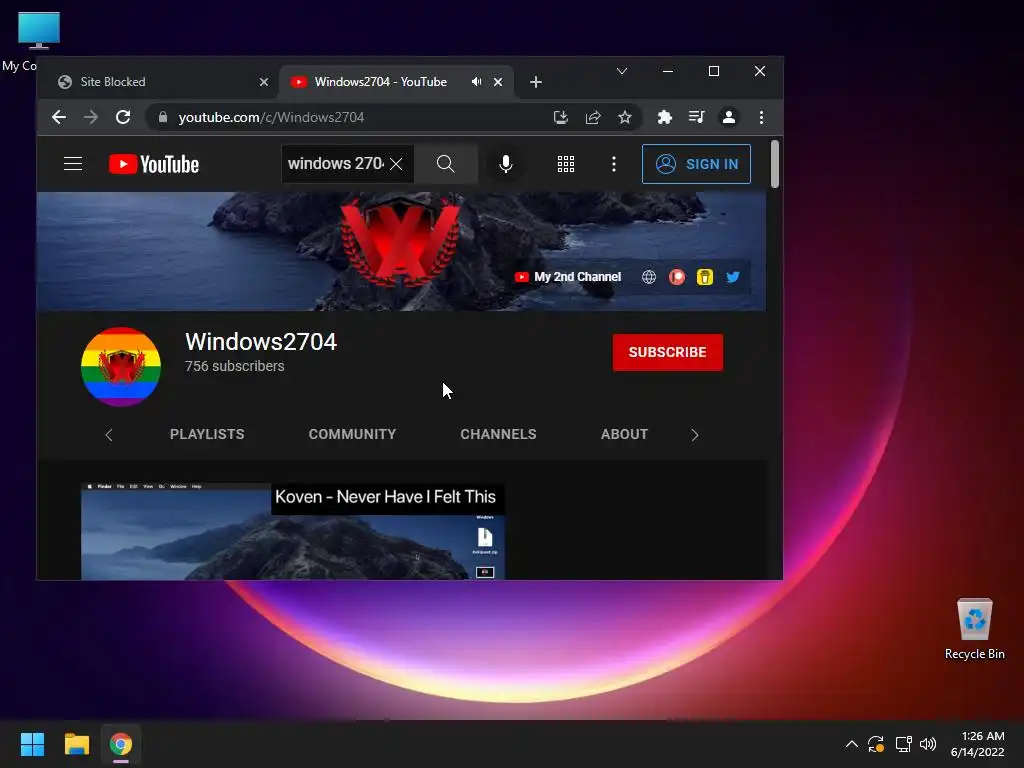
Task: Click the YouTube search magnifier button
Action: point(445,164)
